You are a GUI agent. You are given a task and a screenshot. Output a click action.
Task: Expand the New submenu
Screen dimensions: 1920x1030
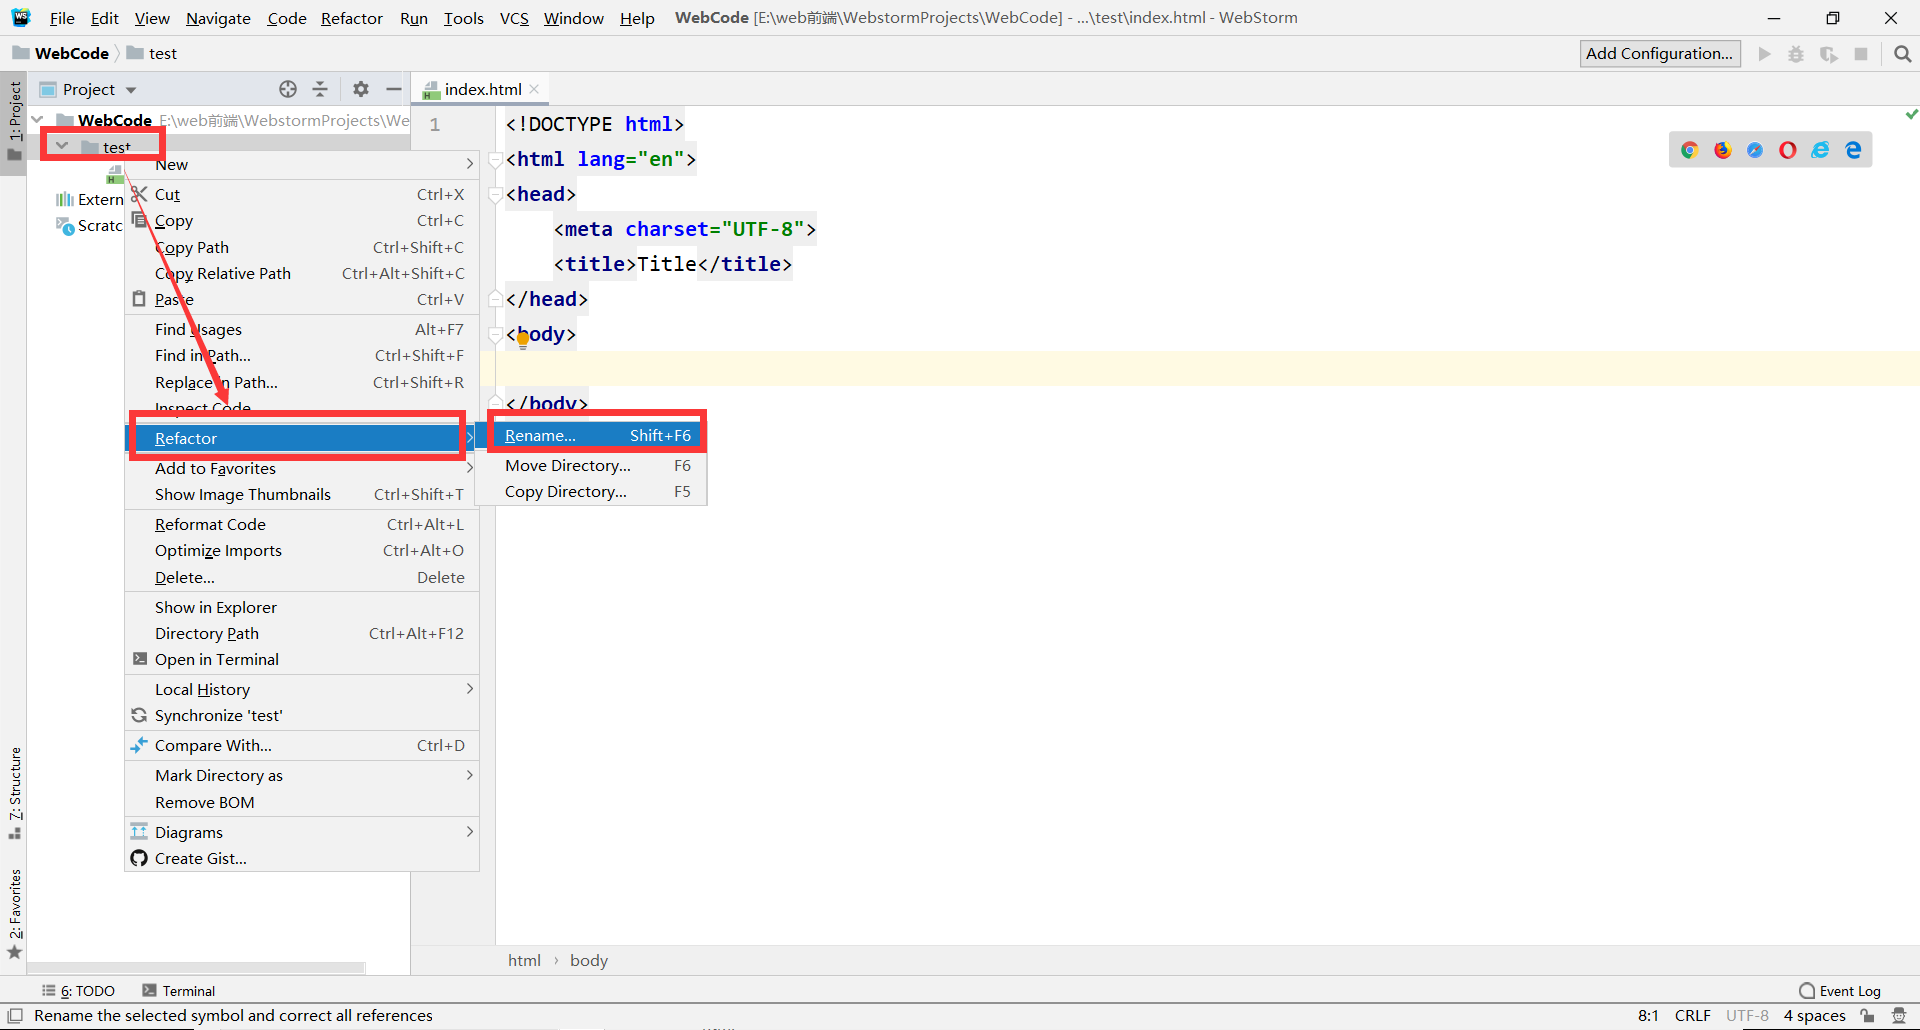coord(302,164)
